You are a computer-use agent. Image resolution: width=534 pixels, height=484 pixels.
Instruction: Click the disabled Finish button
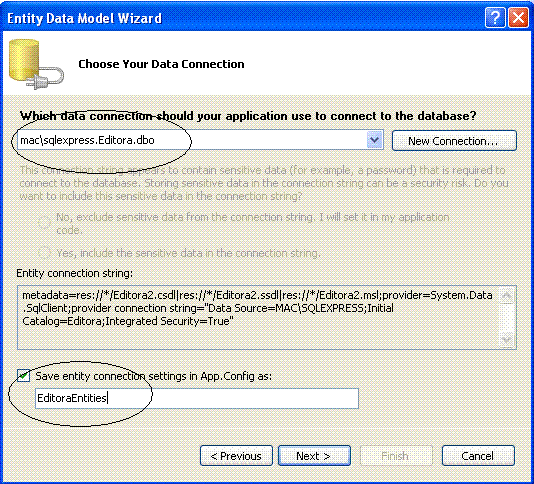pos(396,455)
